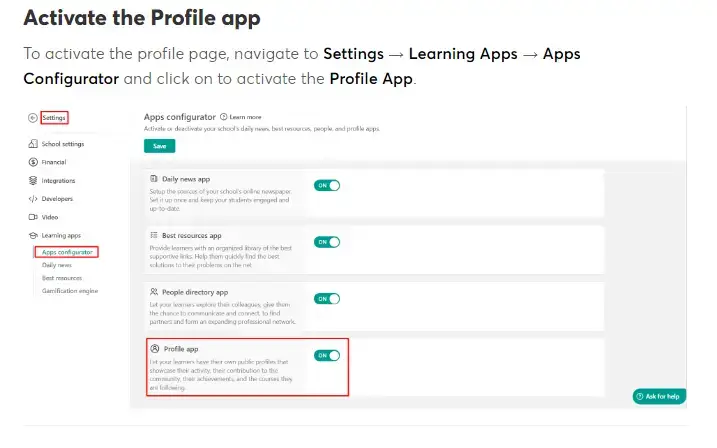The width and height of the screenshot is (717, 448).
Task: Open the Learn more link
Action: (245, 117)
